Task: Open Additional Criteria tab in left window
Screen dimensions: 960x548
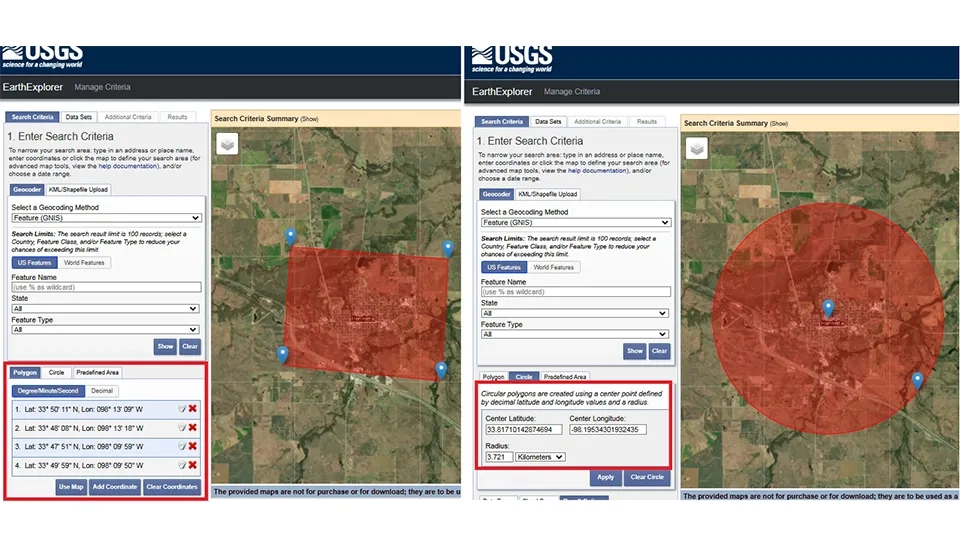Action: click(127, 117)
